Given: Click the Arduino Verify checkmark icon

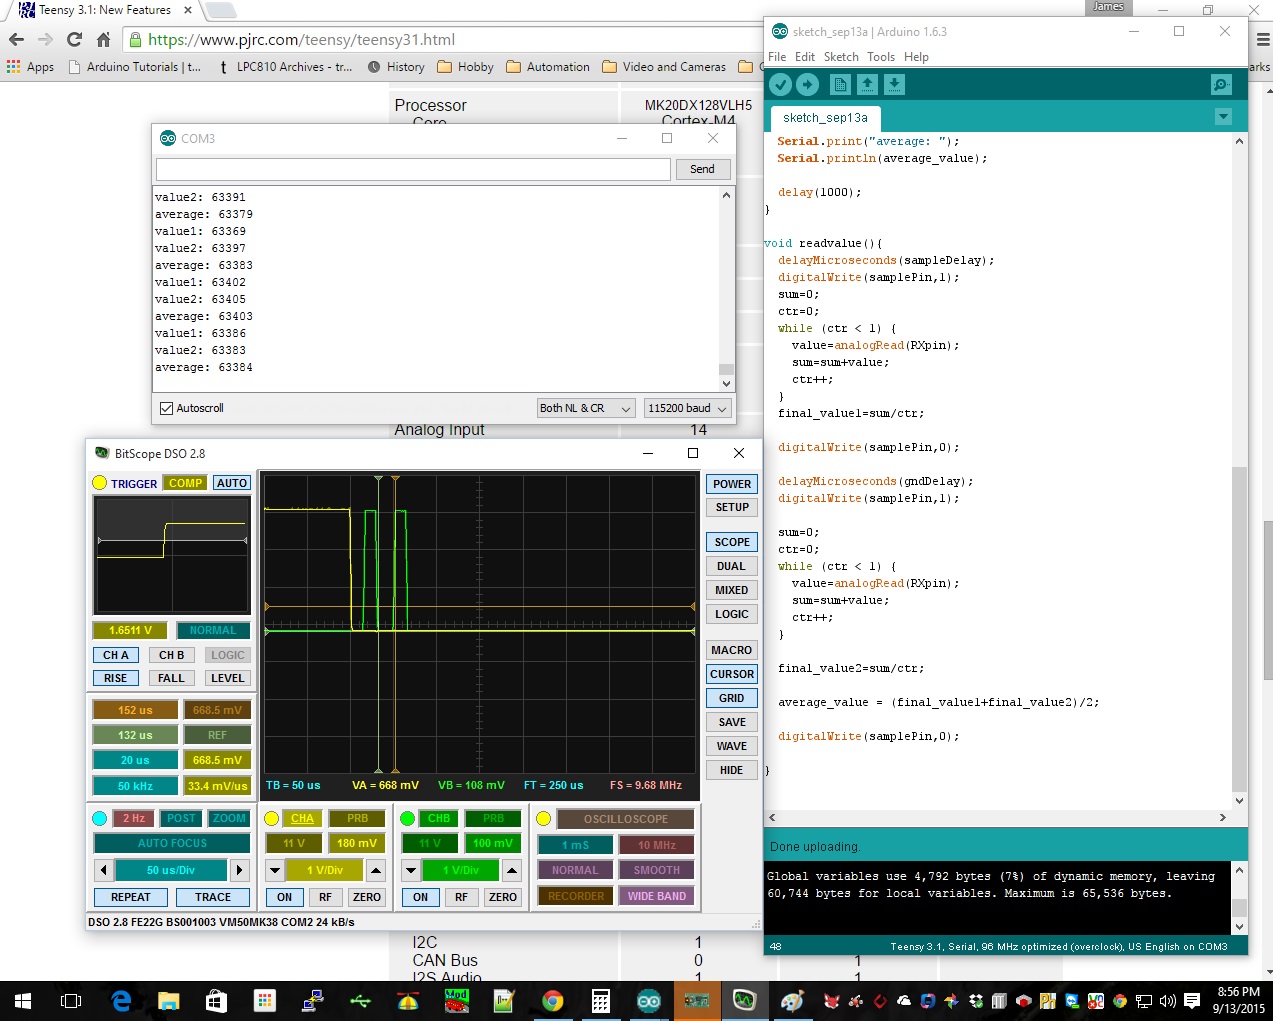Looking at the screenshot, I should 780,85.
